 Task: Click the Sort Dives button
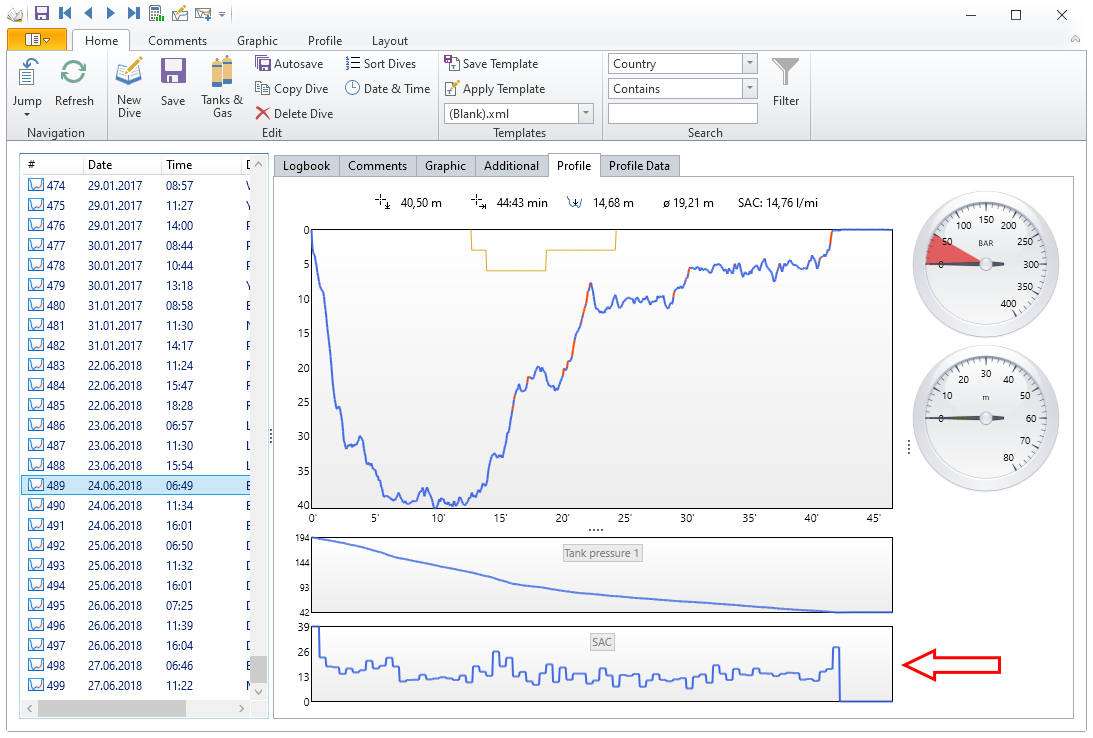pyautogui.click(x=380, y=64)
